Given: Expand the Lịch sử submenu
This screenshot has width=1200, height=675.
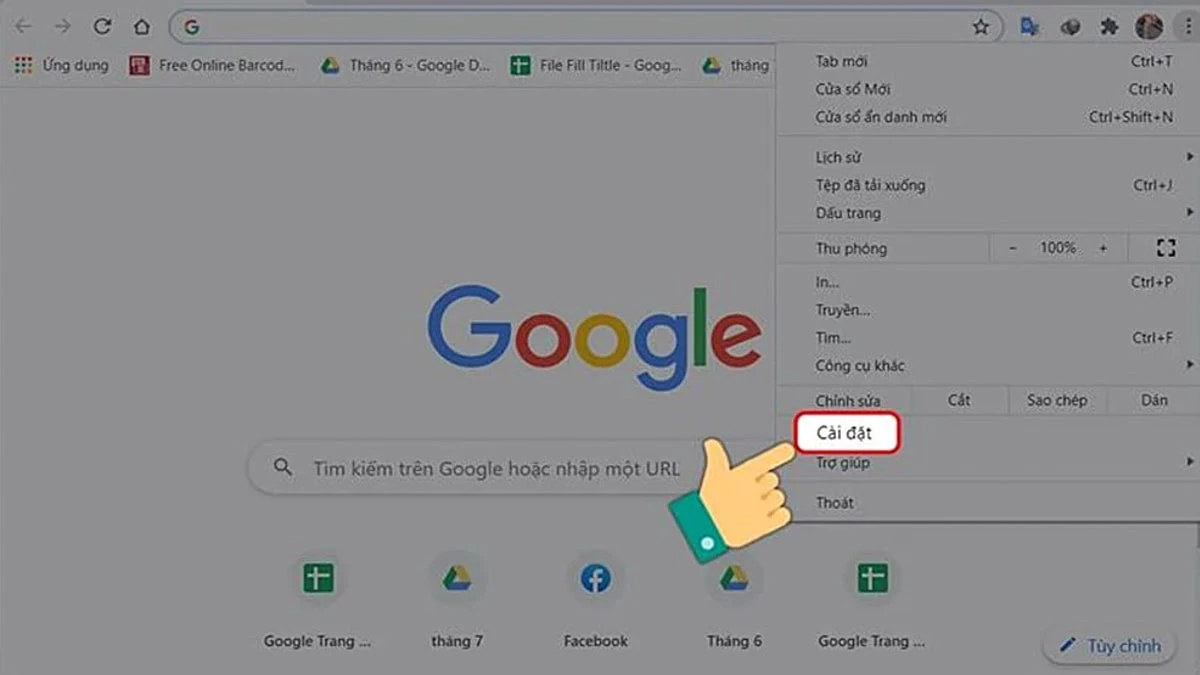Looking at the screenshot, I should (x=987, y=157).
